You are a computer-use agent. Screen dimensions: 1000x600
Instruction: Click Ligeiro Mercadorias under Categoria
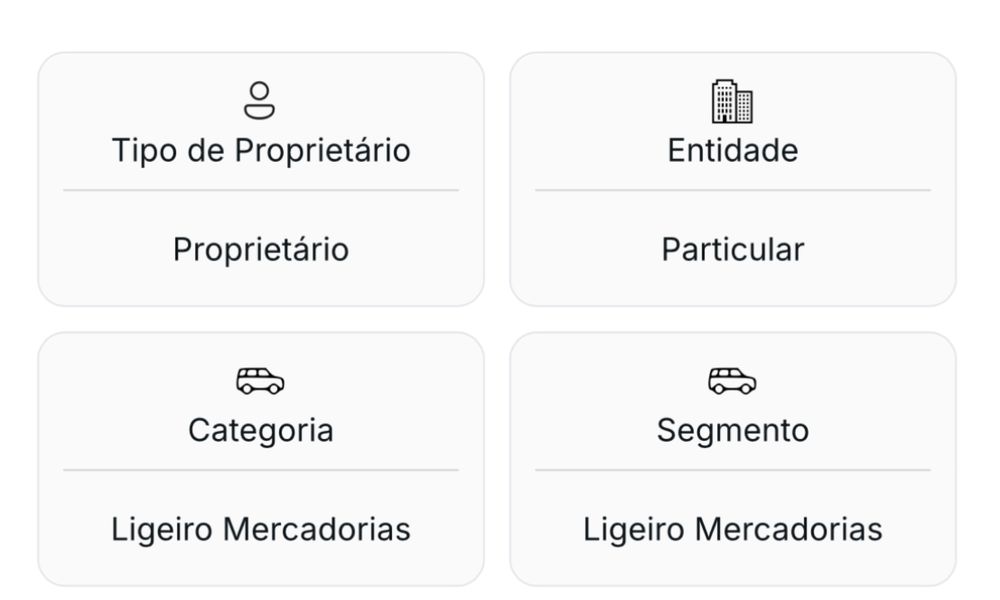pos(261,530)
